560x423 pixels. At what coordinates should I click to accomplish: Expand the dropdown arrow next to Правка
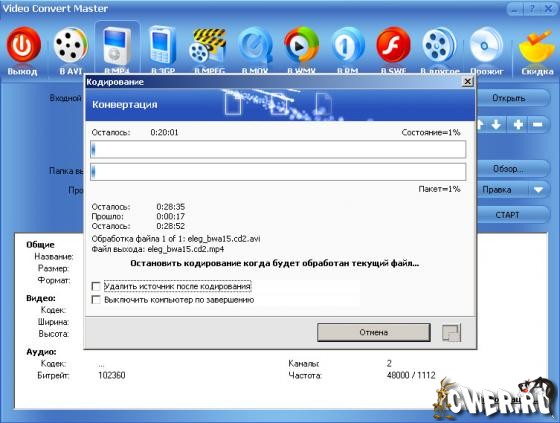[538, 190]
